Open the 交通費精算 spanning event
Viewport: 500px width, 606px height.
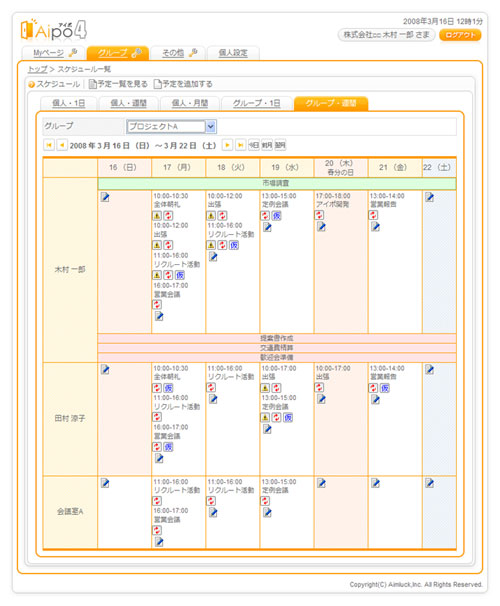coord(277,348)
